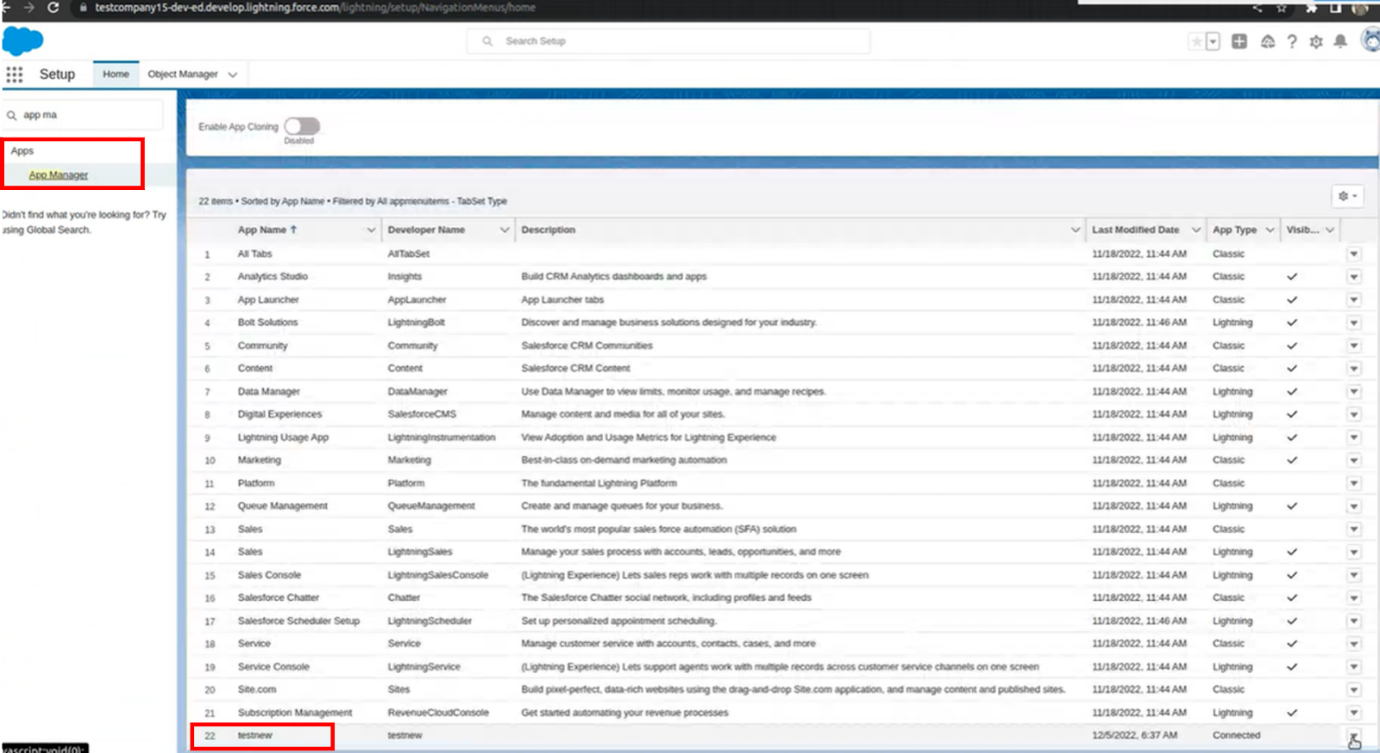Viewport: 1380px width, 753px height.
Task: Open the Global Actions plus icon
Action: pyautogui.click(x=1239, y=42)
